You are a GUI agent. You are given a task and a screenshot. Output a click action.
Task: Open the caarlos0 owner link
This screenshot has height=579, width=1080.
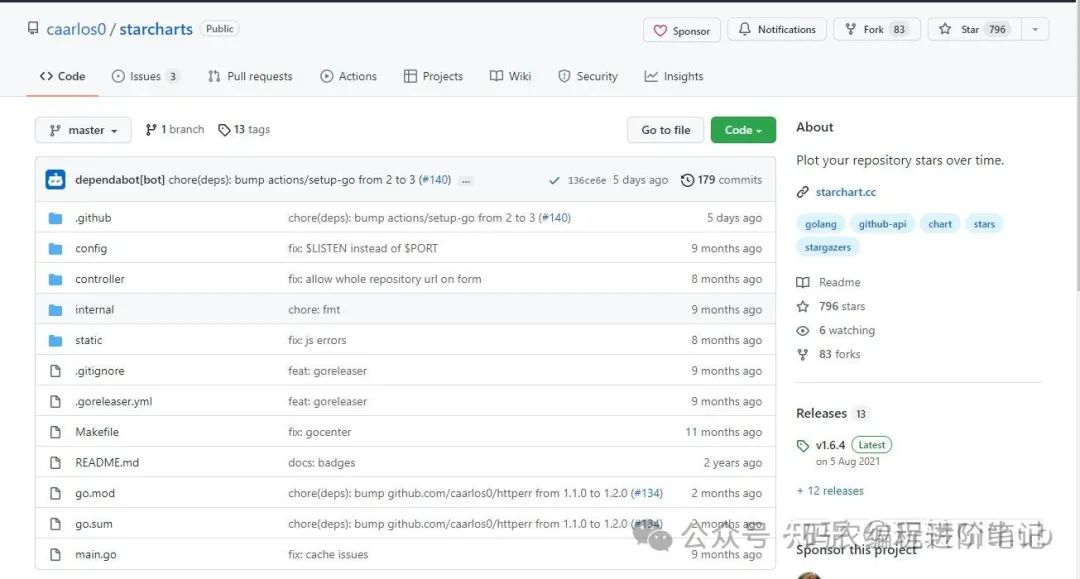(x=76, y=29)
